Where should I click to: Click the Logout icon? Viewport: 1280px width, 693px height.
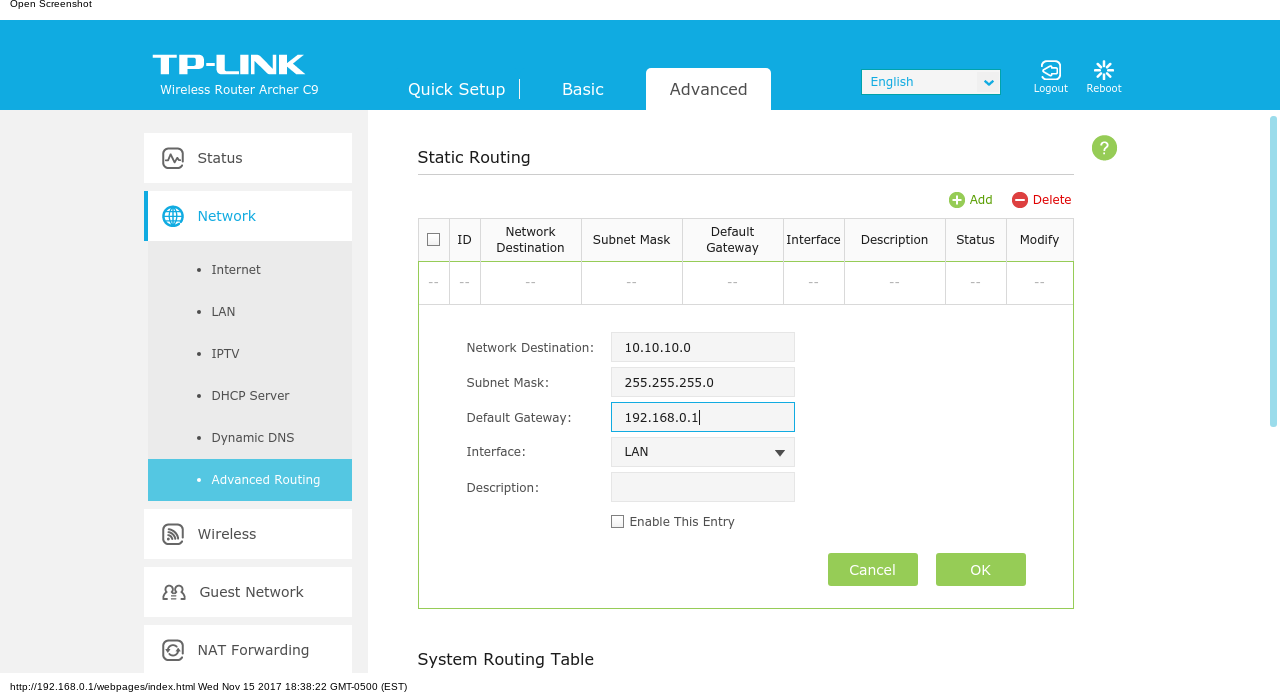click(1050, 70)
